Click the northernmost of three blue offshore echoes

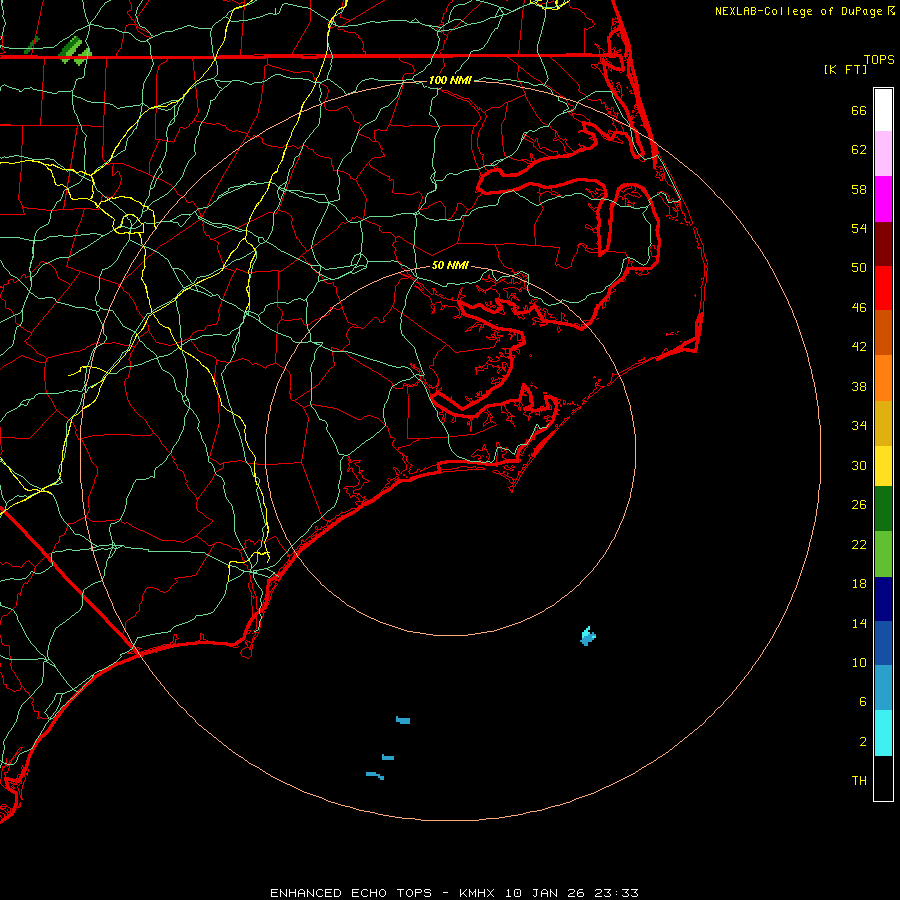click(403, 720)
